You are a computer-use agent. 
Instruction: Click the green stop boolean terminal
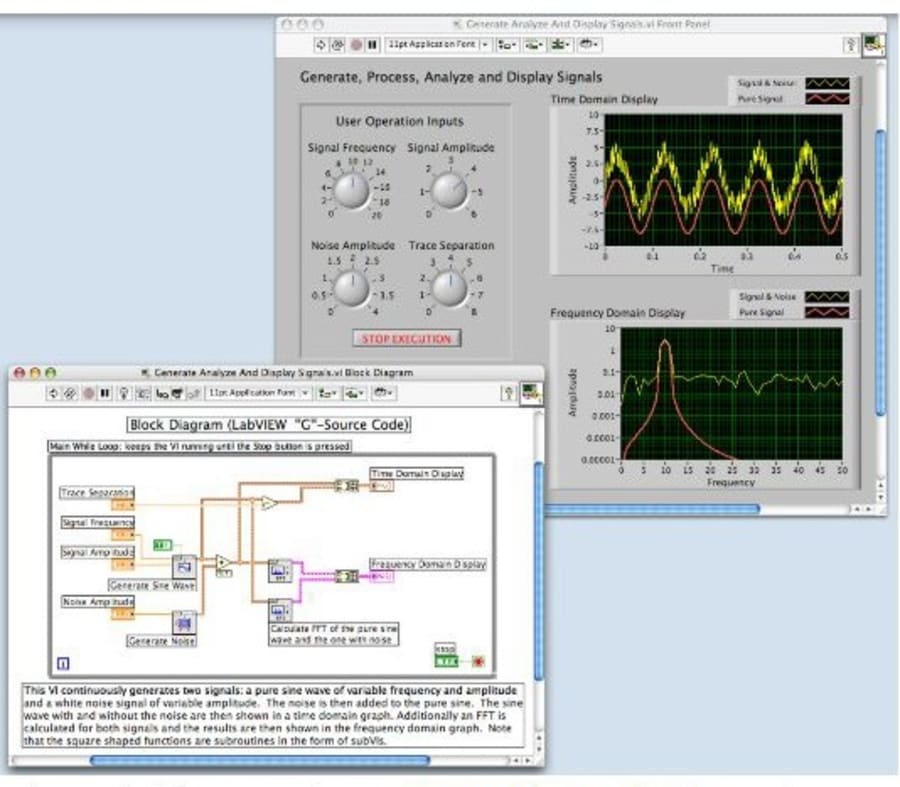tap(447, 661)
